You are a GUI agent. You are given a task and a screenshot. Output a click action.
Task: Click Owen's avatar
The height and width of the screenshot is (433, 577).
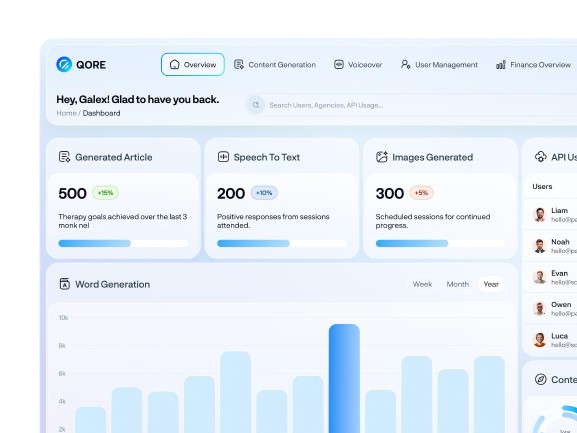tap(540, 308)
